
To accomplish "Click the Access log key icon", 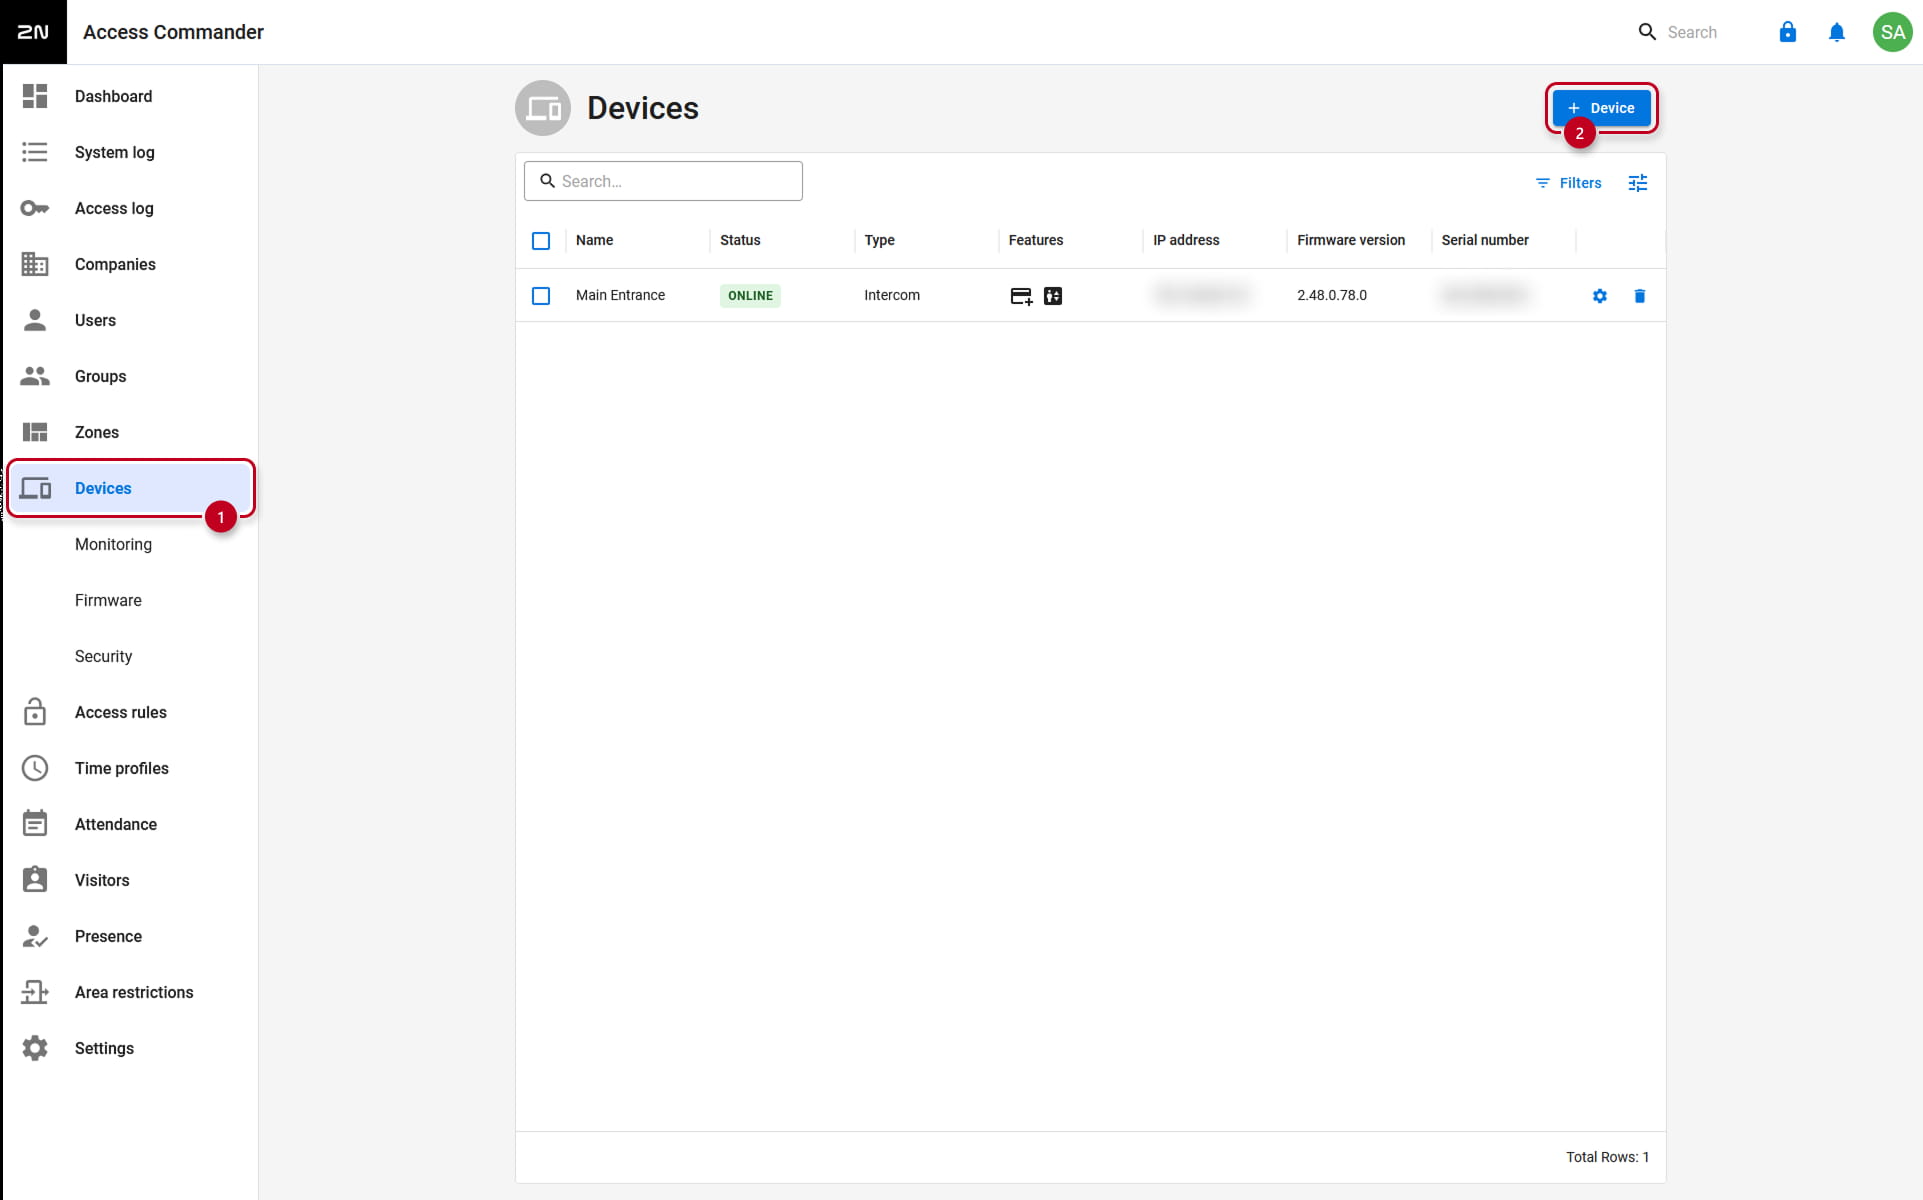I will (35, 208).
